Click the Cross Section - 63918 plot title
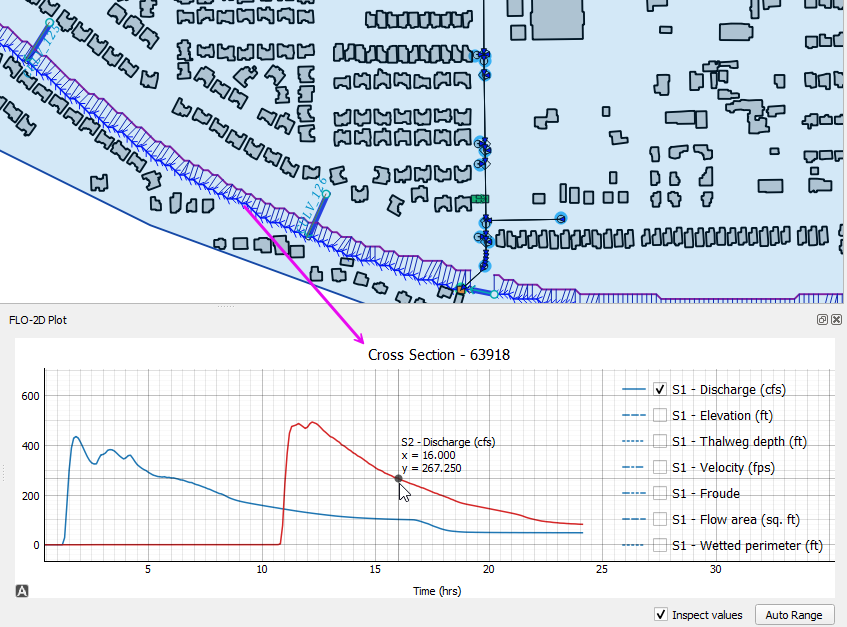 tap(439, 355)
